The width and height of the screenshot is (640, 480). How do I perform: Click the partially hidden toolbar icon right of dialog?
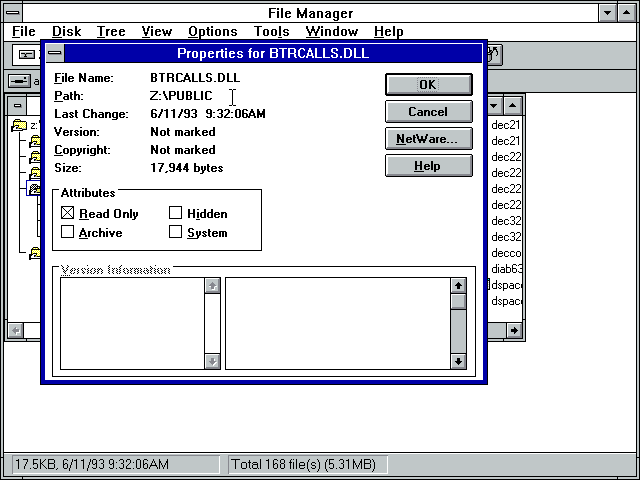[x=495, y=54]
